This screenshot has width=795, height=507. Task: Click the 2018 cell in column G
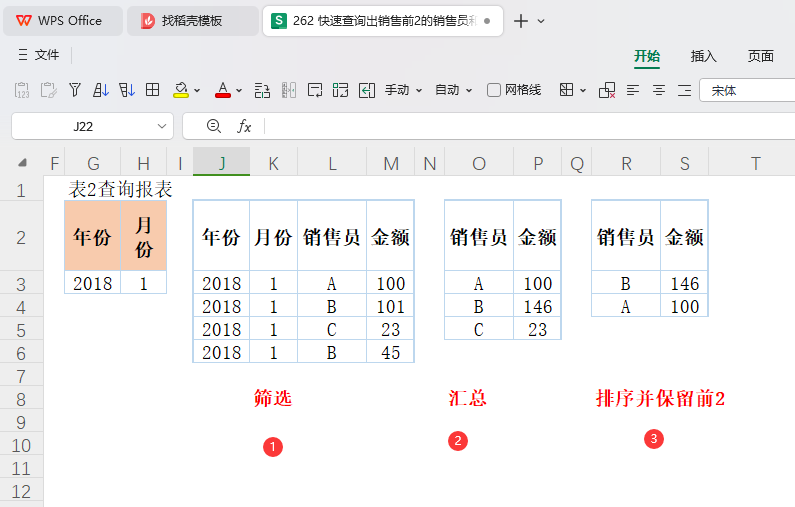(92, 283)
